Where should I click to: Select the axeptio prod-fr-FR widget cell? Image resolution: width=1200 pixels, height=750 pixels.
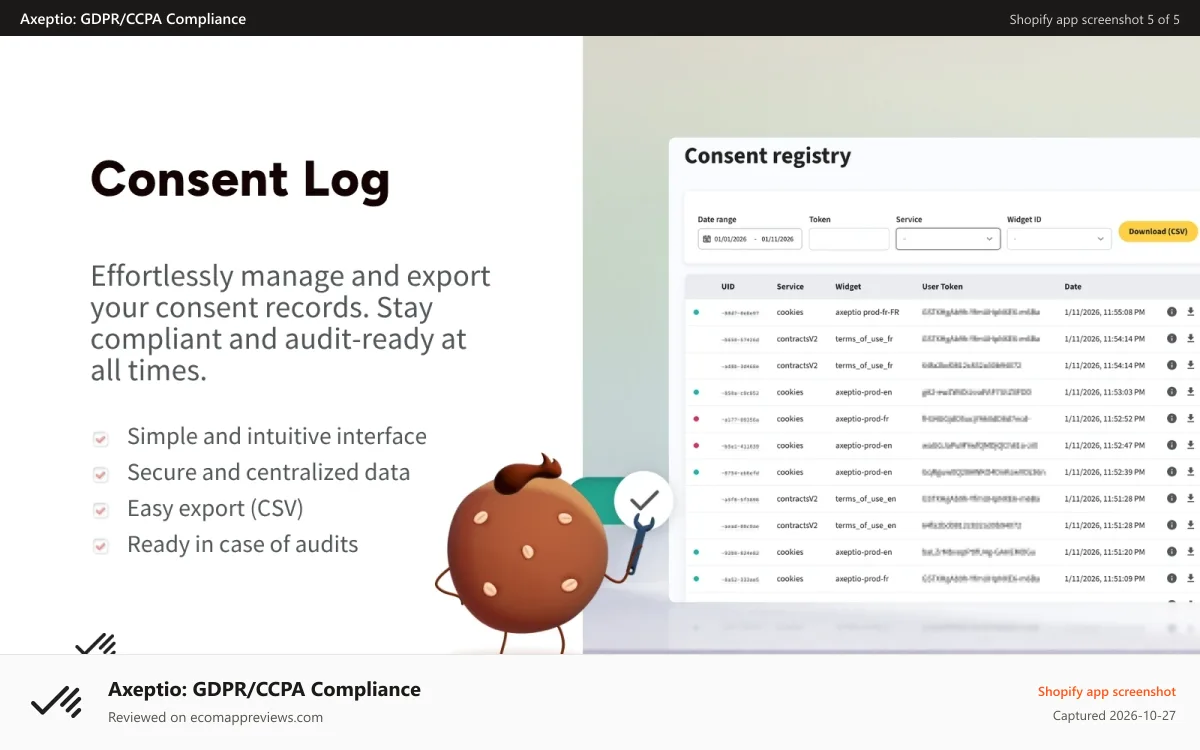coord(867,312)
